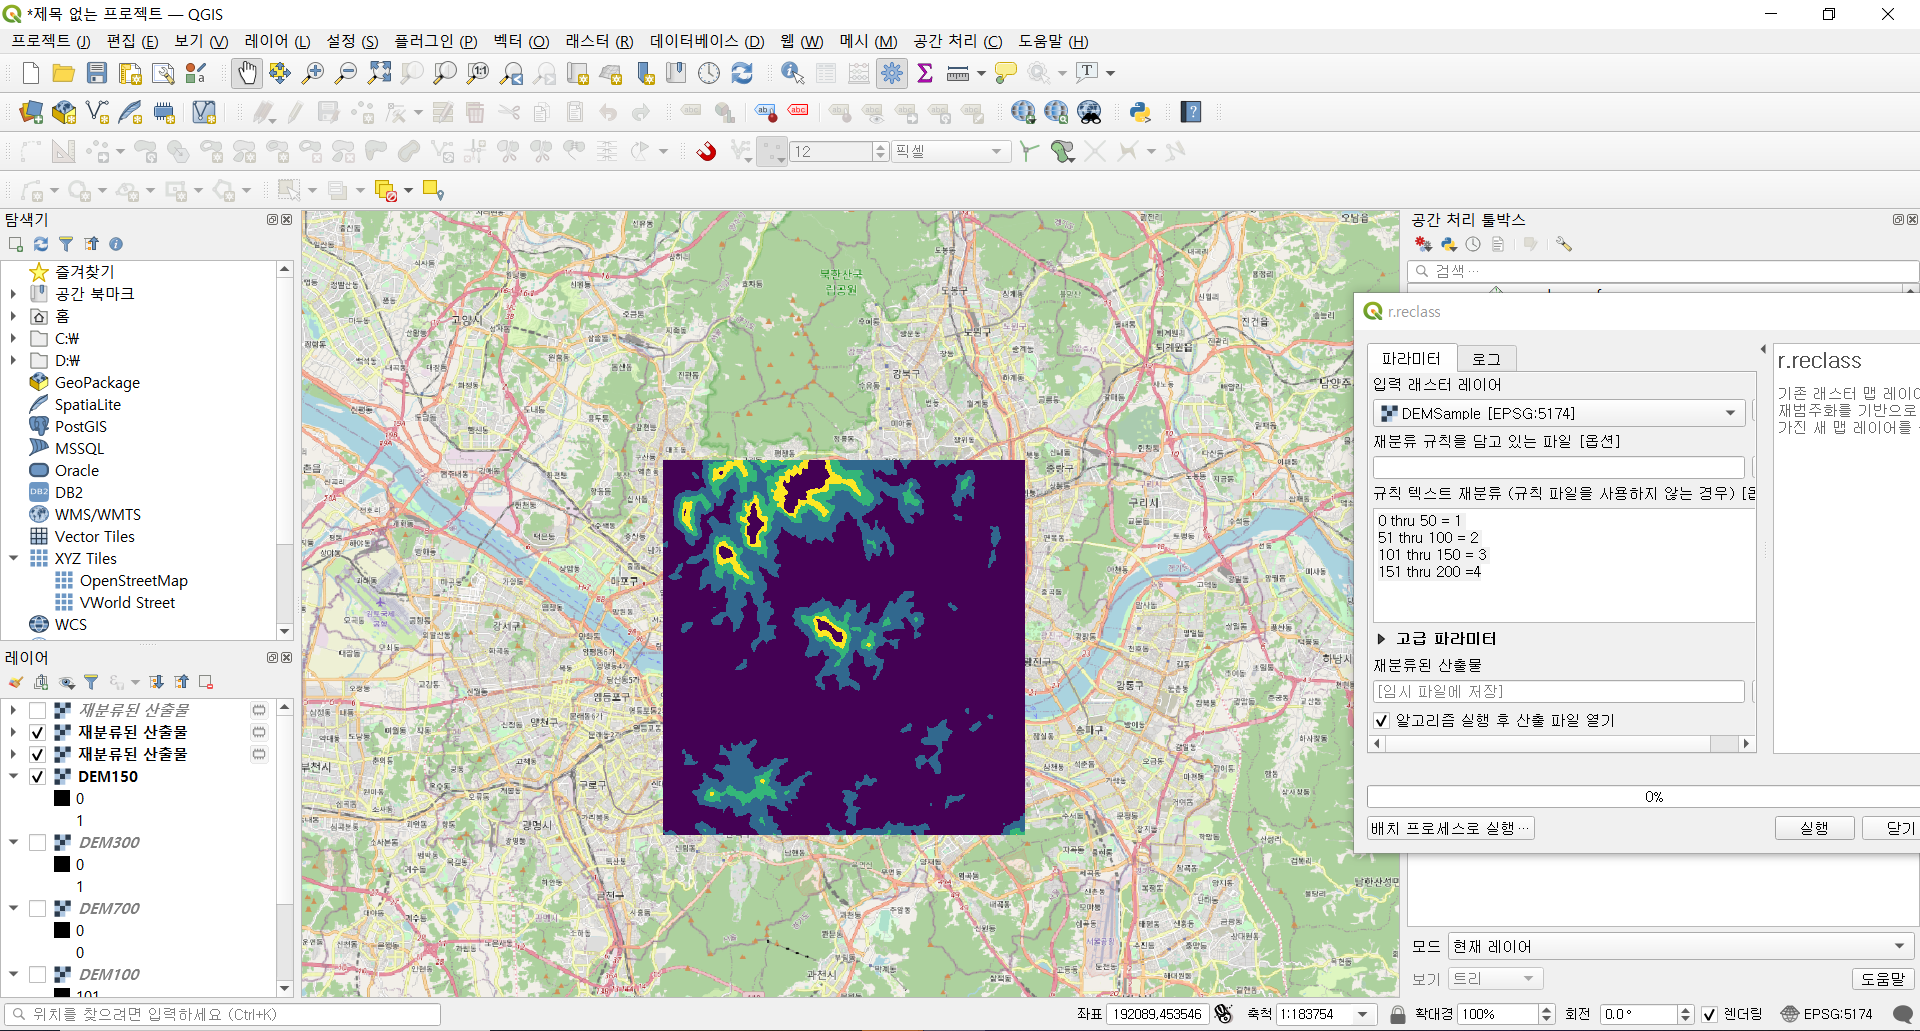Click the Zoom Full extent icon
Screen dimensions: 1920x1031
tap(379, 73)
